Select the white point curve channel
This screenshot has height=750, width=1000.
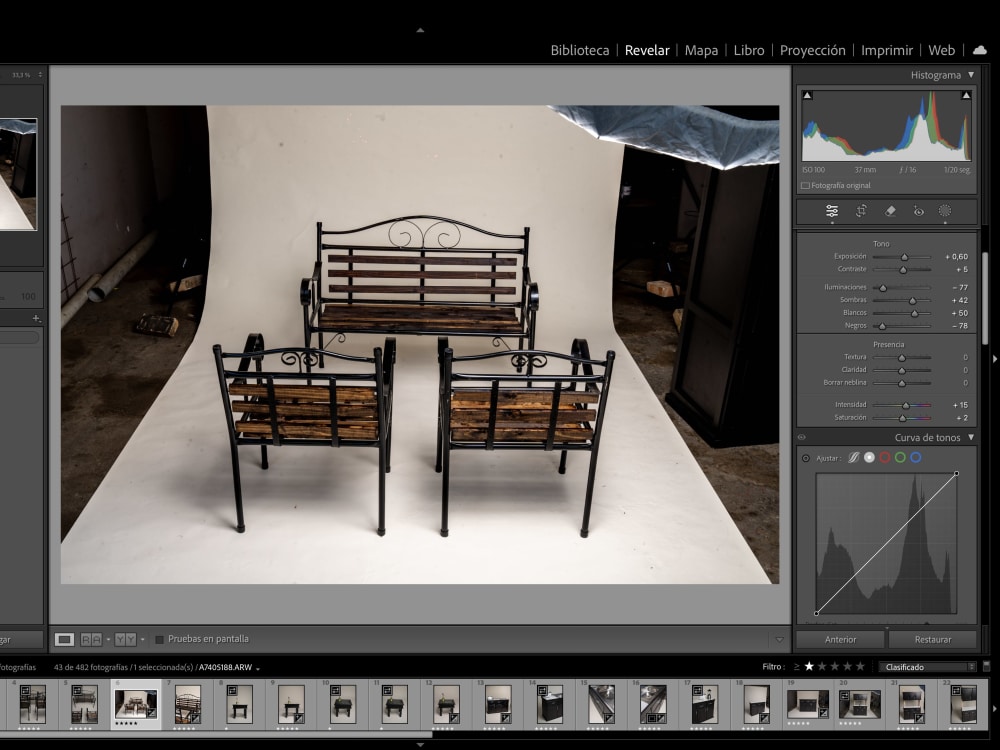(869, 457)
